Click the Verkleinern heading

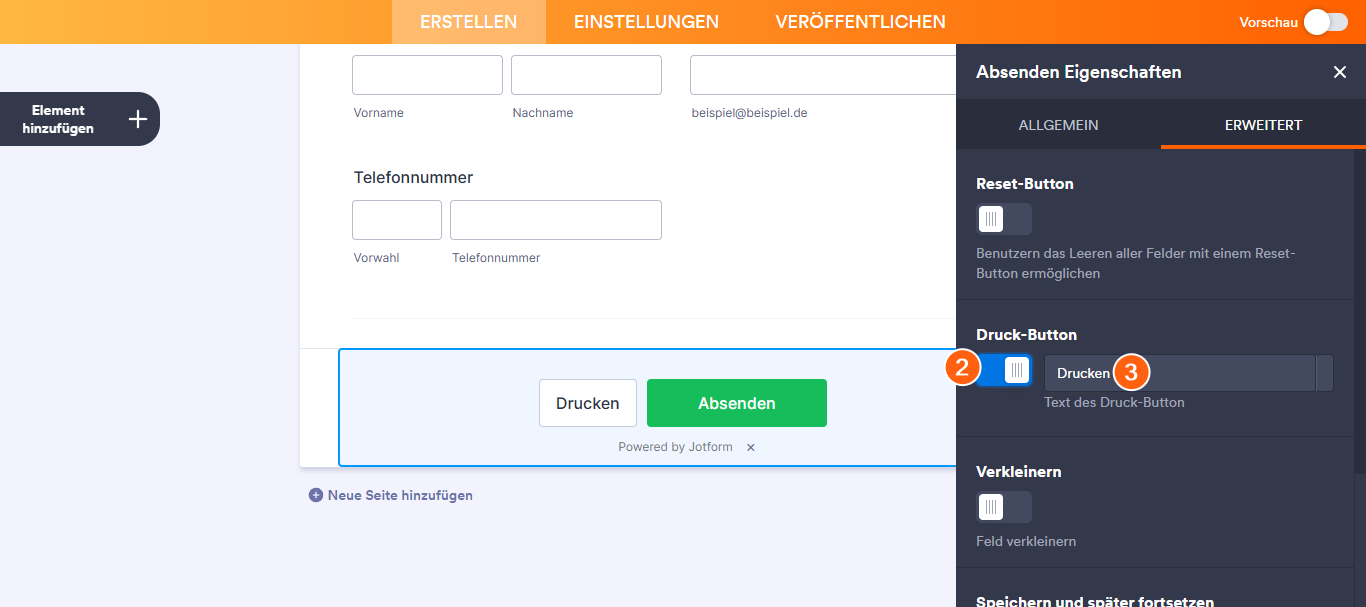click(1019, 471)
